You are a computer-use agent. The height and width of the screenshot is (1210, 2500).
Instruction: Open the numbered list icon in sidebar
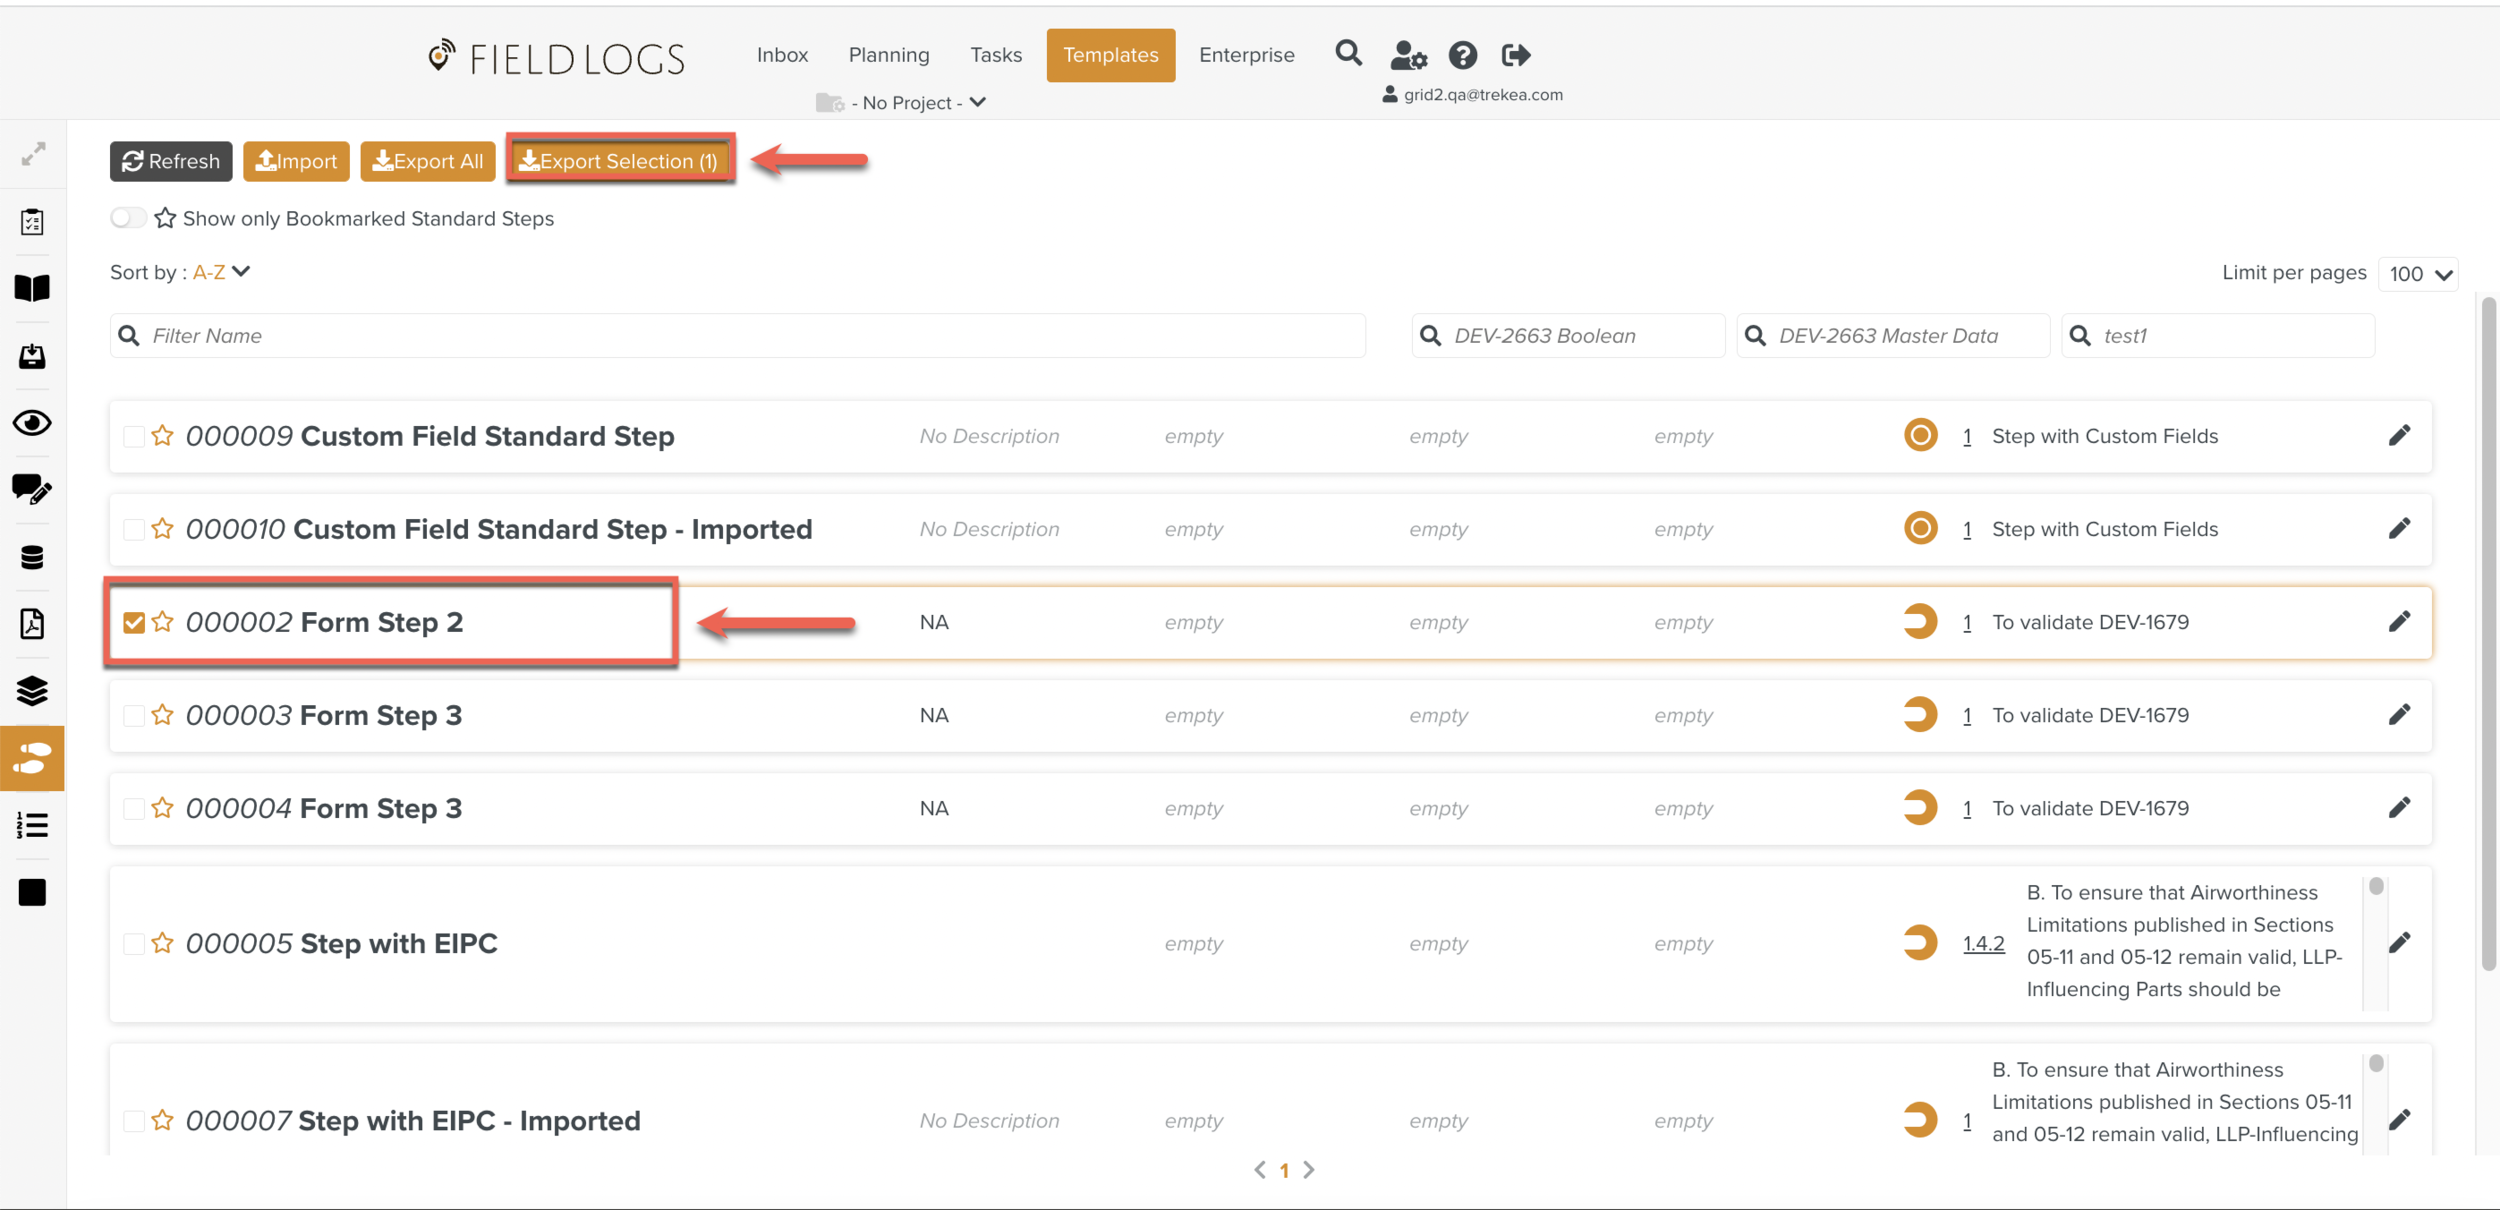click(x=32, y=825)
